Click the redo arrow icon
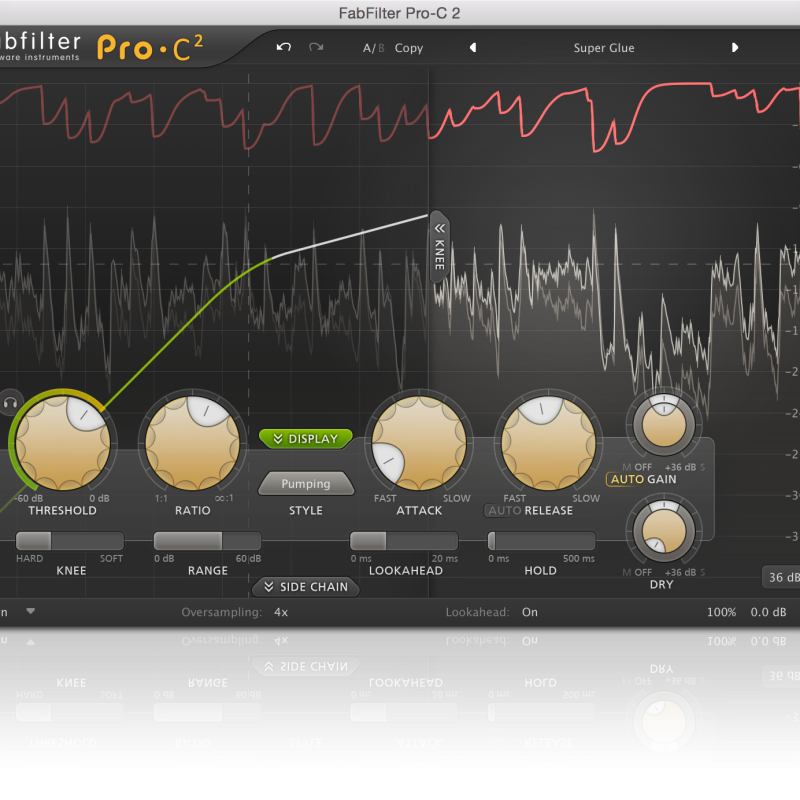Screen dimensions: 800x800 [x=316, y=47]
